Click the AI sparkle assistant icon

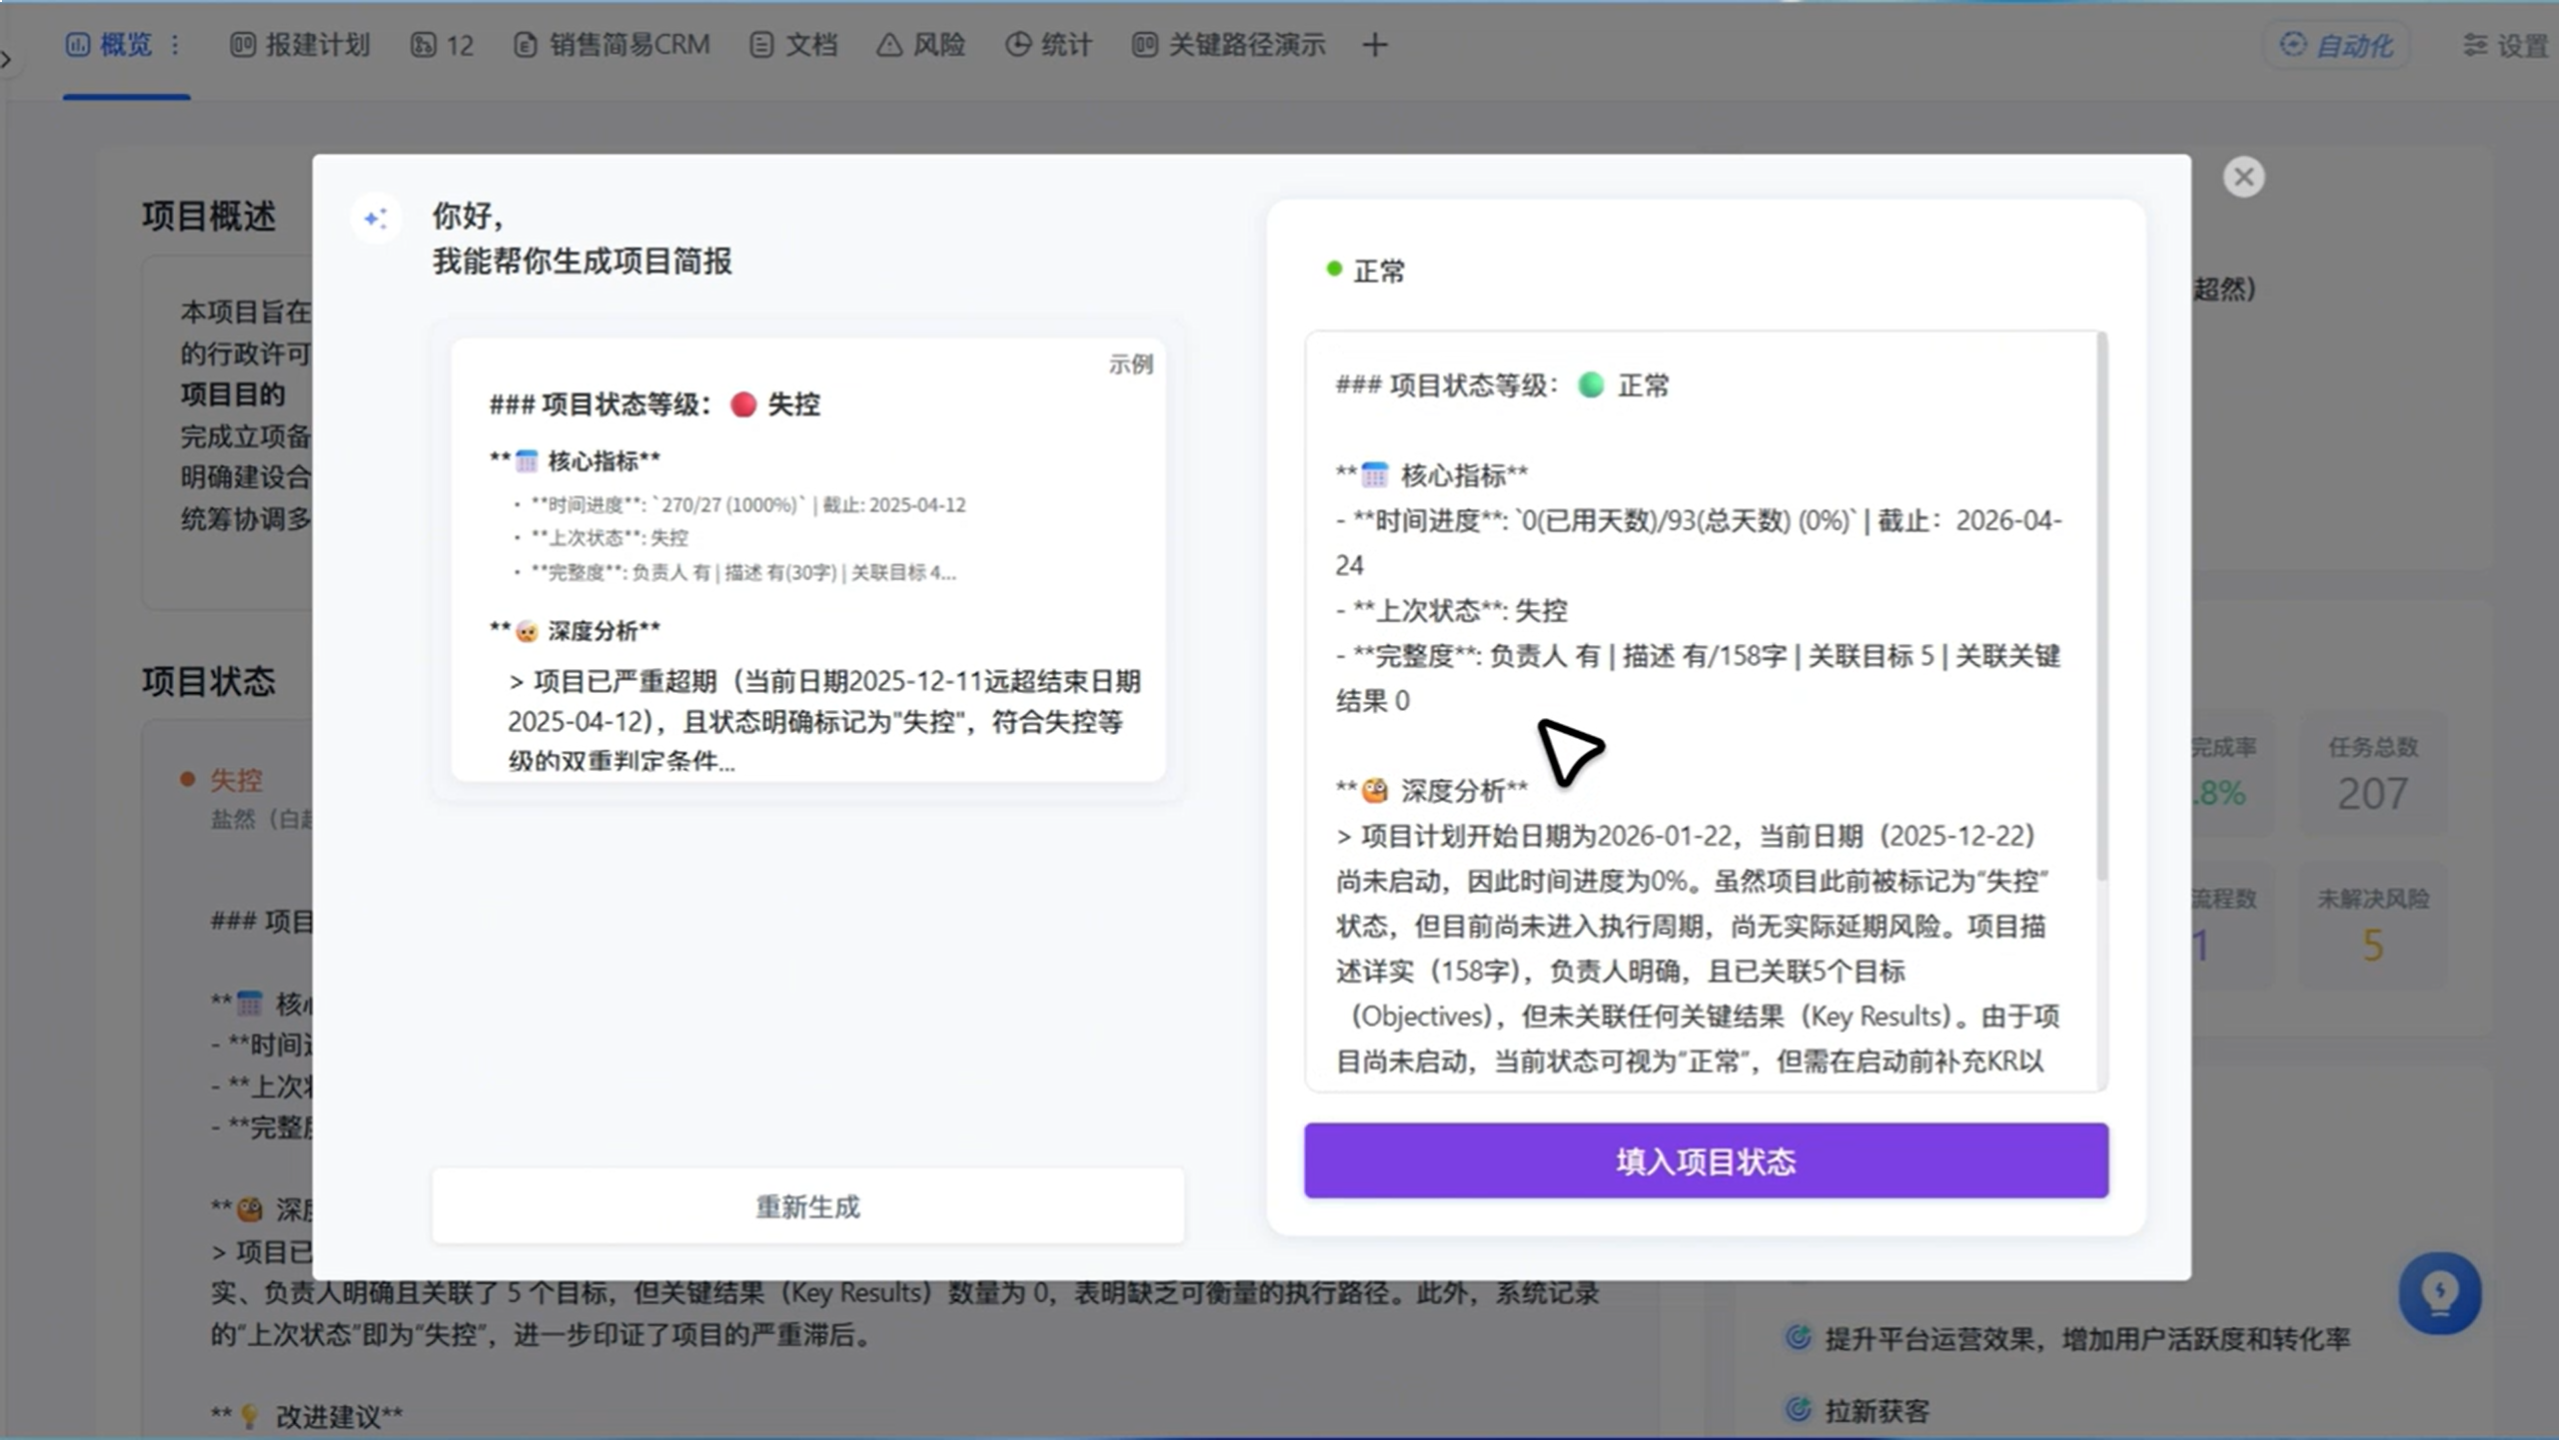coord(376,218)
